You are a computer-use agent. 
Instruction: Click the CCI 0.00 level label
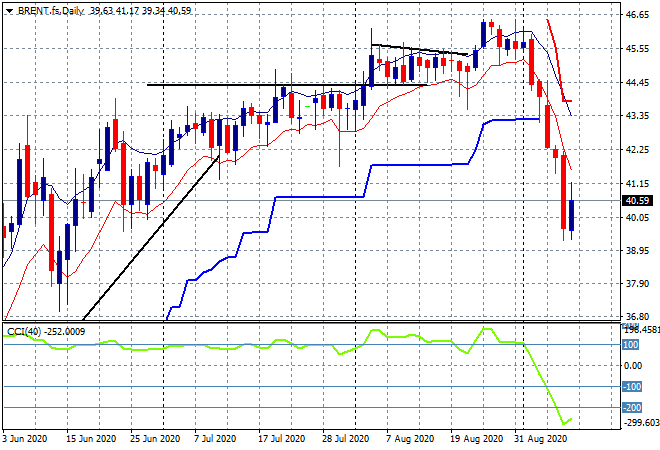(x=633, y=365)
